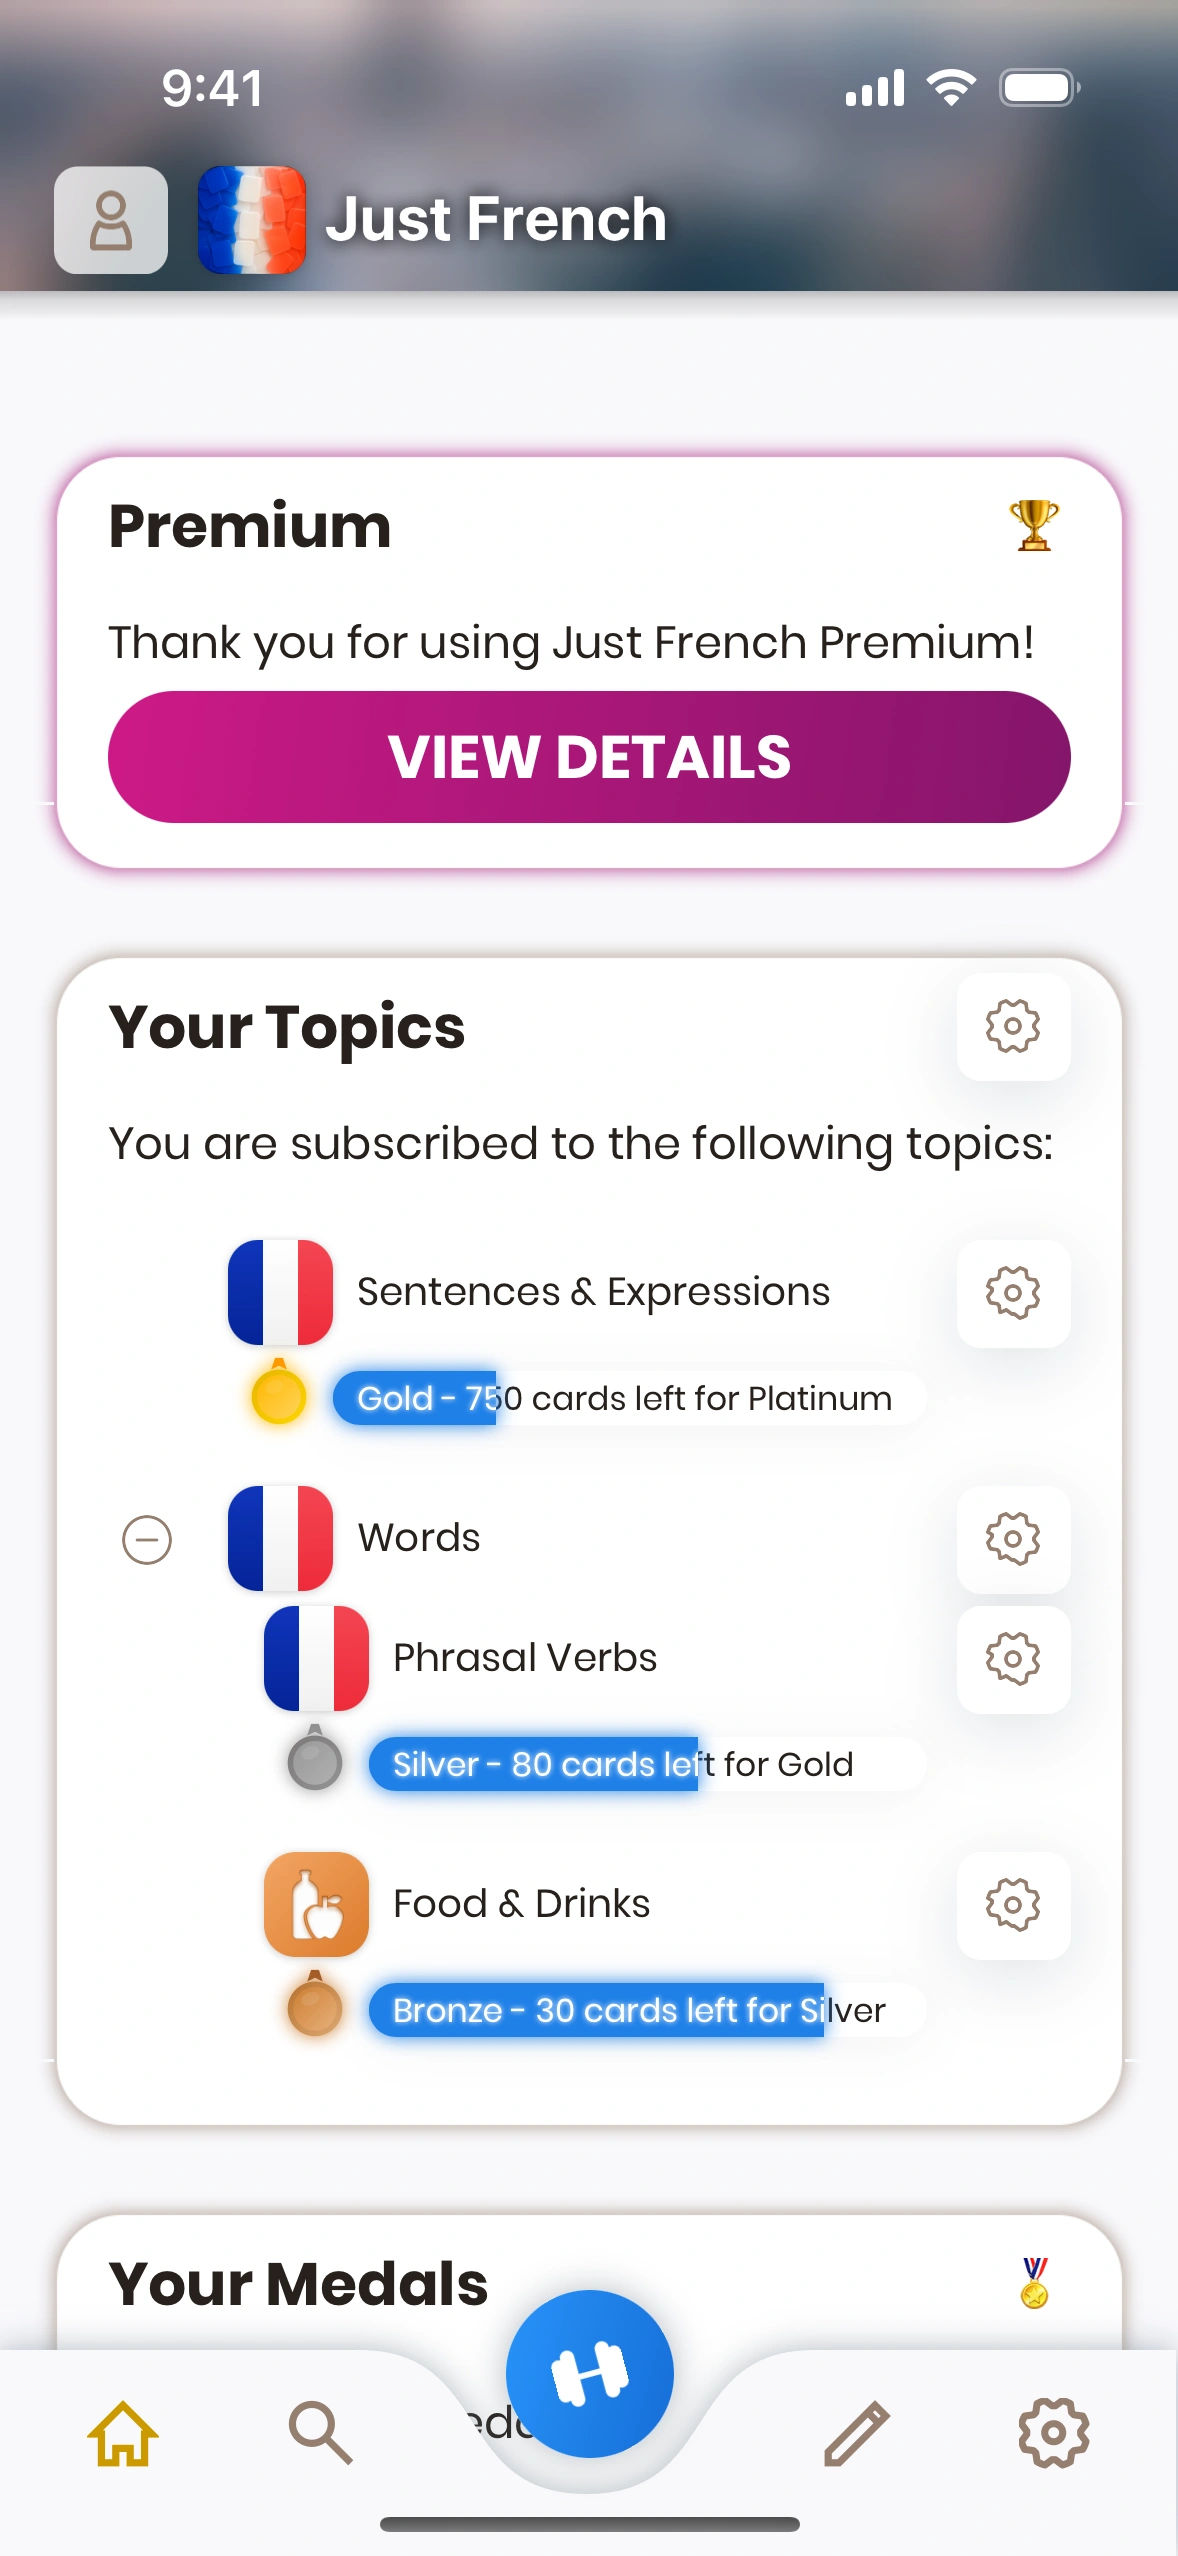Select the Sentences & Expressions topic
1178x2556 pixels.
(593, 1292)
